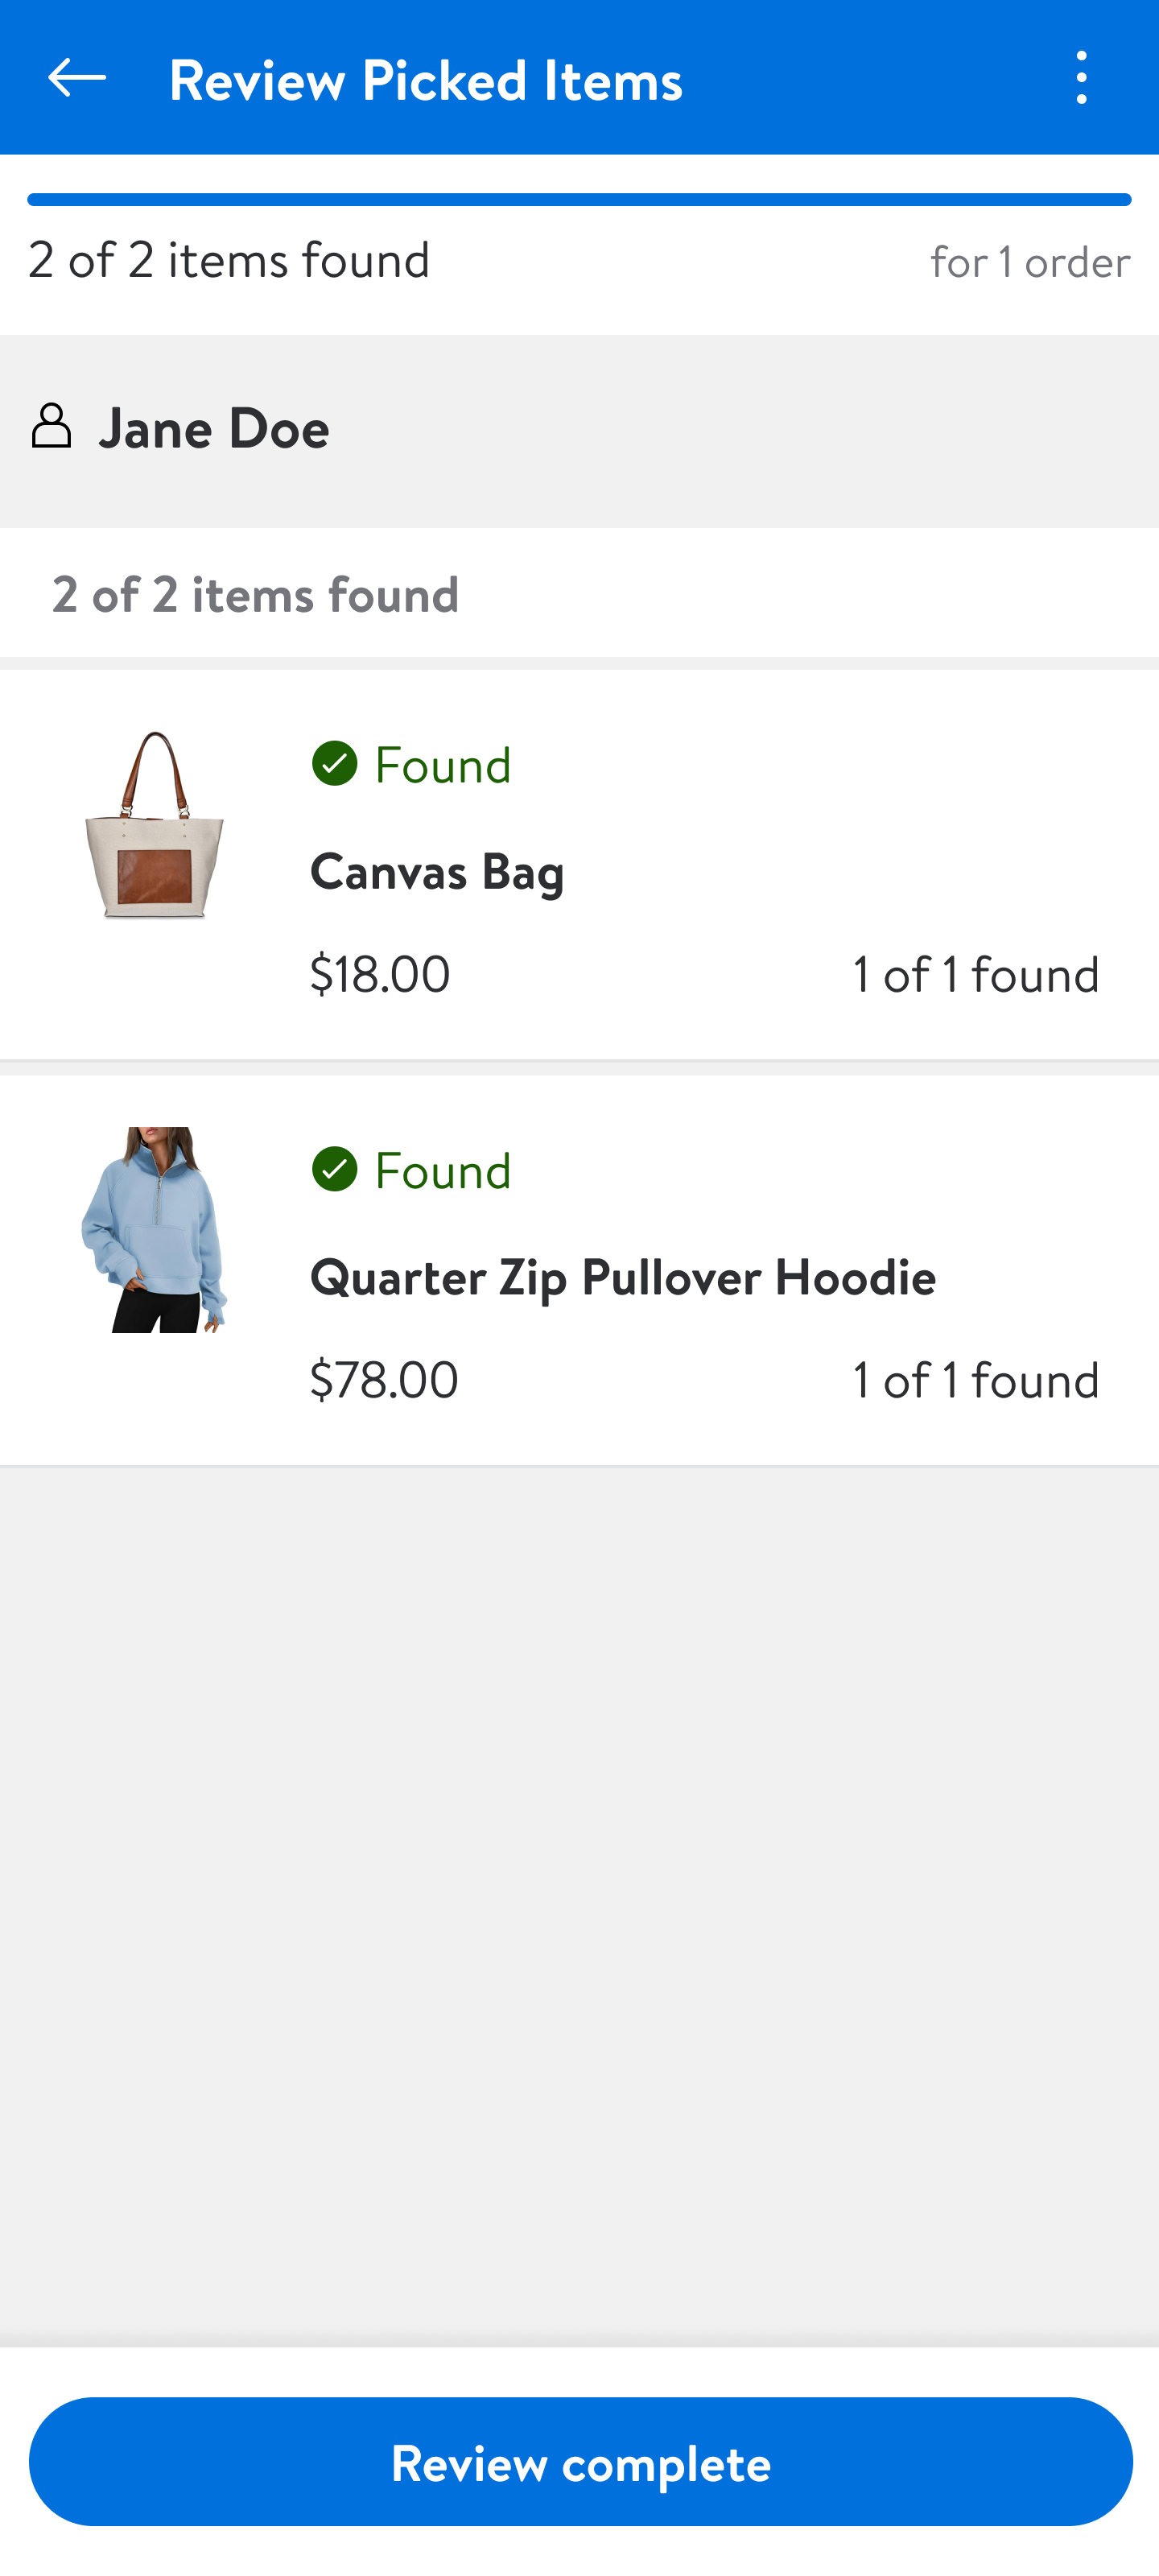Tap the back arrow icon

[76, 77]
